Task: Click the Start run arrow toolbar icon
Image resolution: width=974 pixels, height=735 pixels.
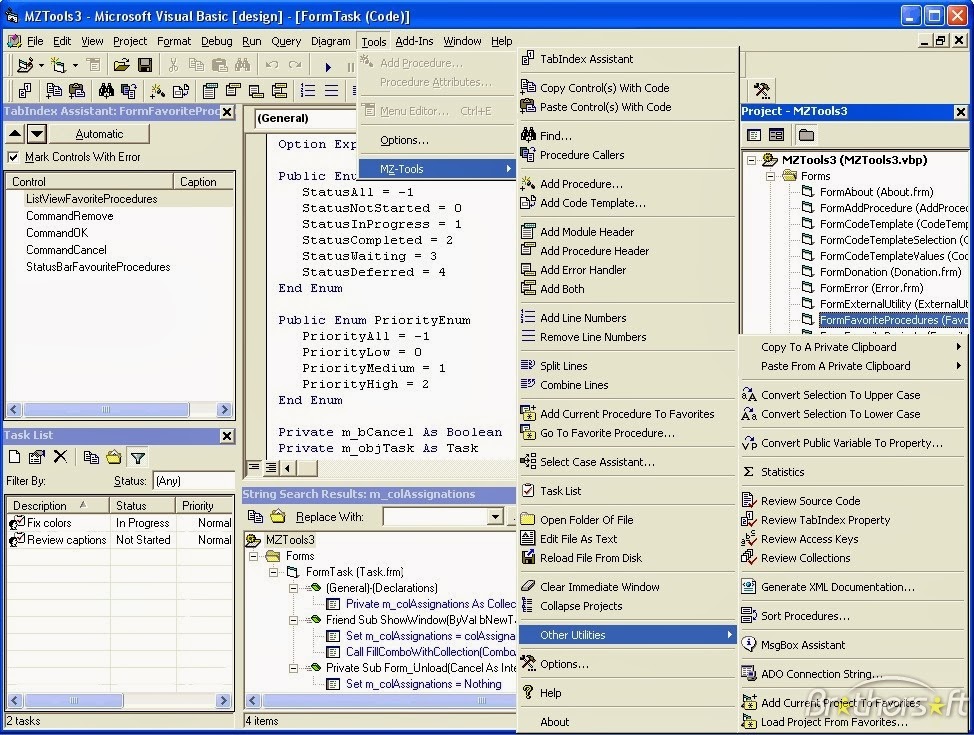Action: tap(328, 66)
